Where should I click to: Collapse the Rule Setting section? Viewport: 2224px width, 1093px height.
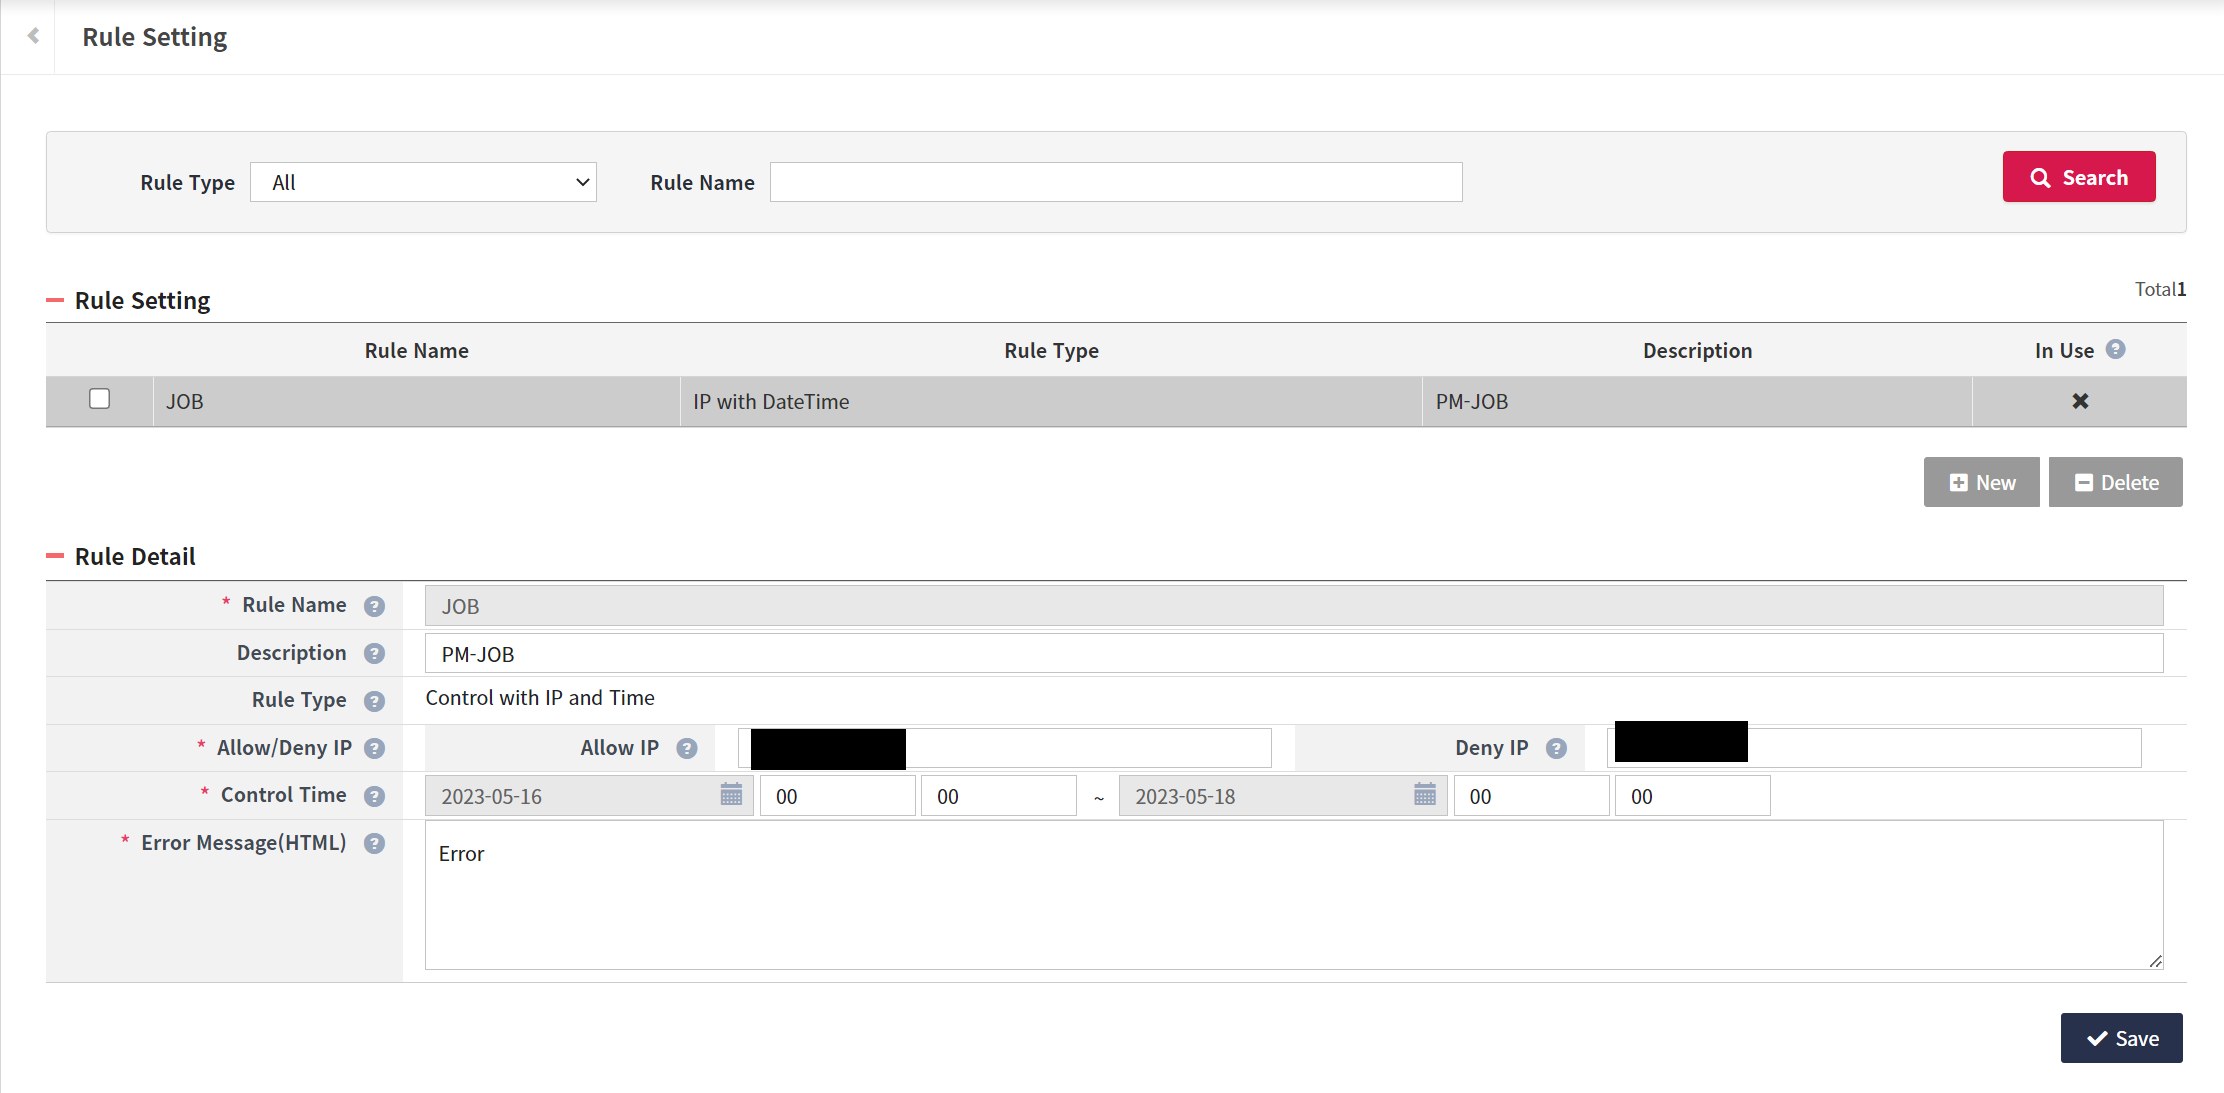pyautogui.click(x=57, y=299)
